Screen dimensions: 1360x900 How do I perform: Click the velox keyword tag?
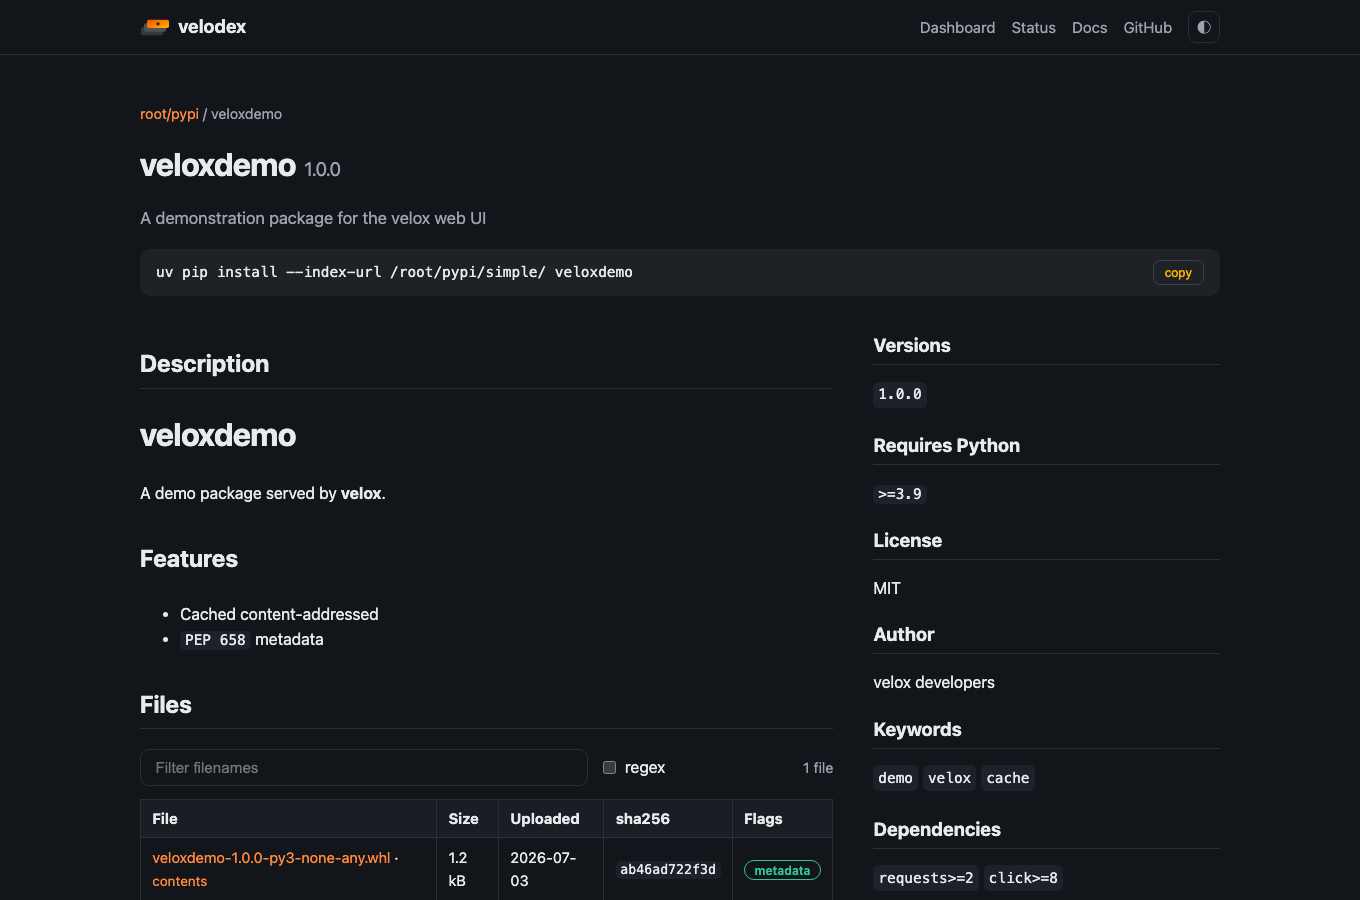pyautogui.click(x=949, y=778)
